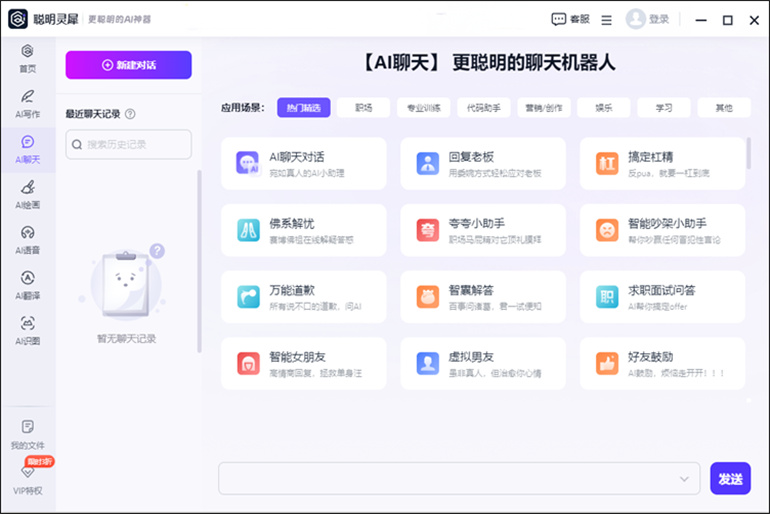Click the 限时折 badge on VIP
Viewport: 770px width, 514px height.
[x=39, y=461]
